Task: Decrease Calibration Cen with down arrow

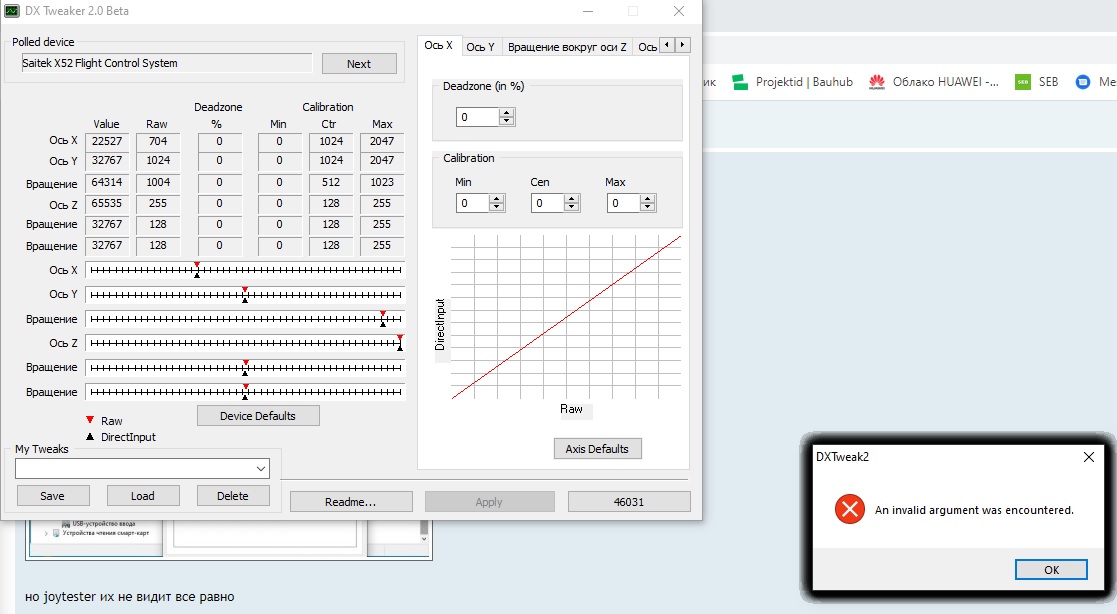Action: tap(572, 207)
